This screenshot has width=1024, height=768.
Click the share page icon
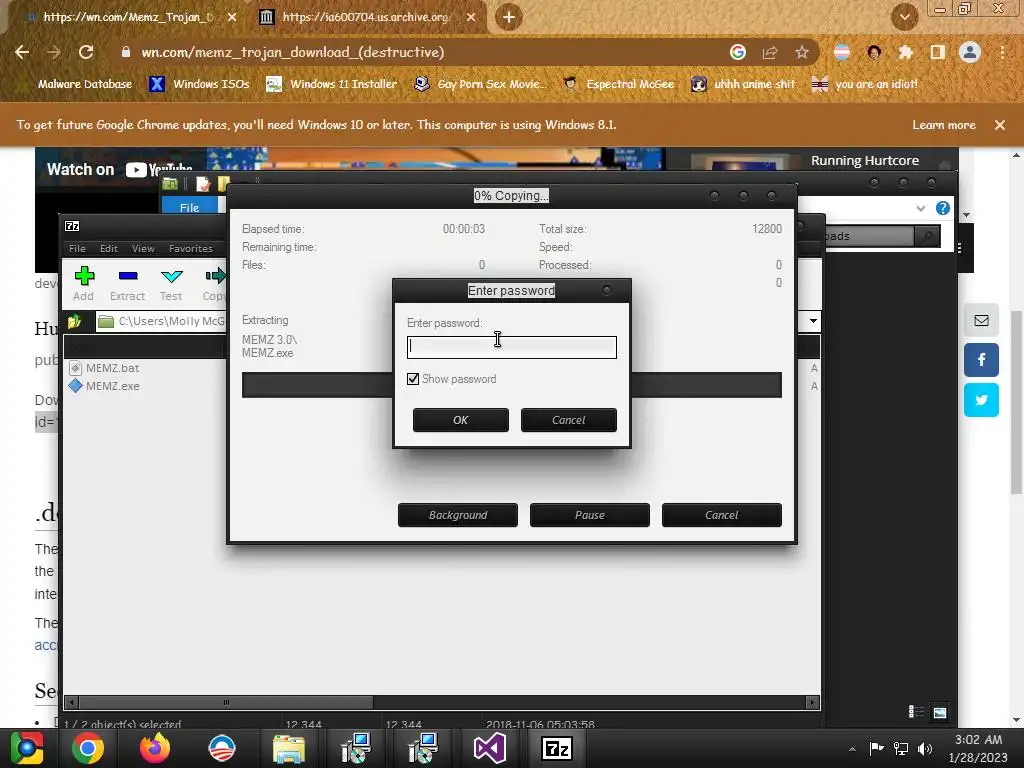pos(770,52)
